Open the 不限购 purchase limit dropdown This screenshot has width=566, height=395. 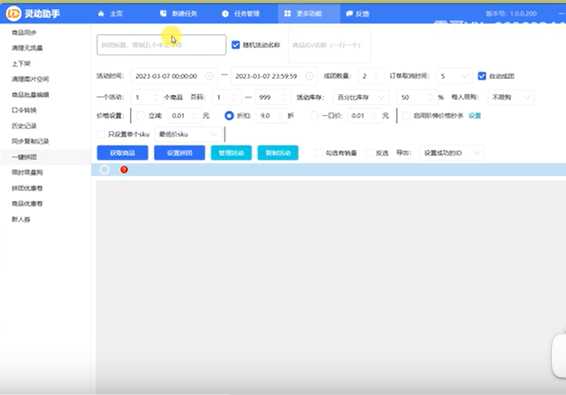pyautogui.click(x=510, y=97)
